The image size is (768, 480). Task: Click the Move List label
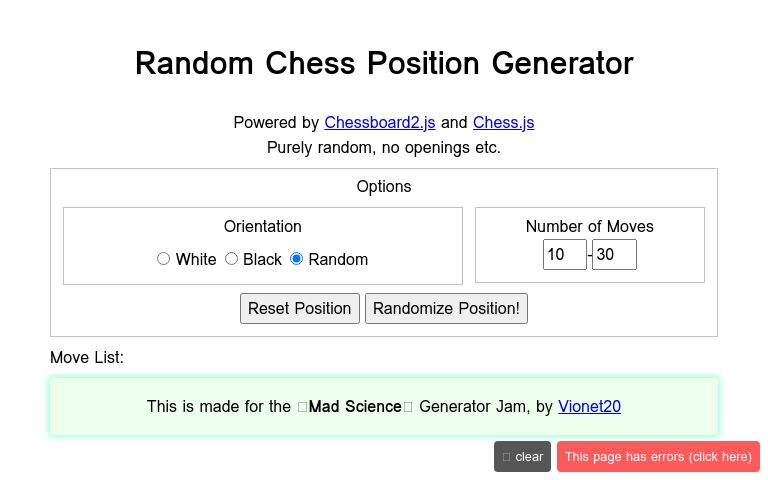(87, 357)
